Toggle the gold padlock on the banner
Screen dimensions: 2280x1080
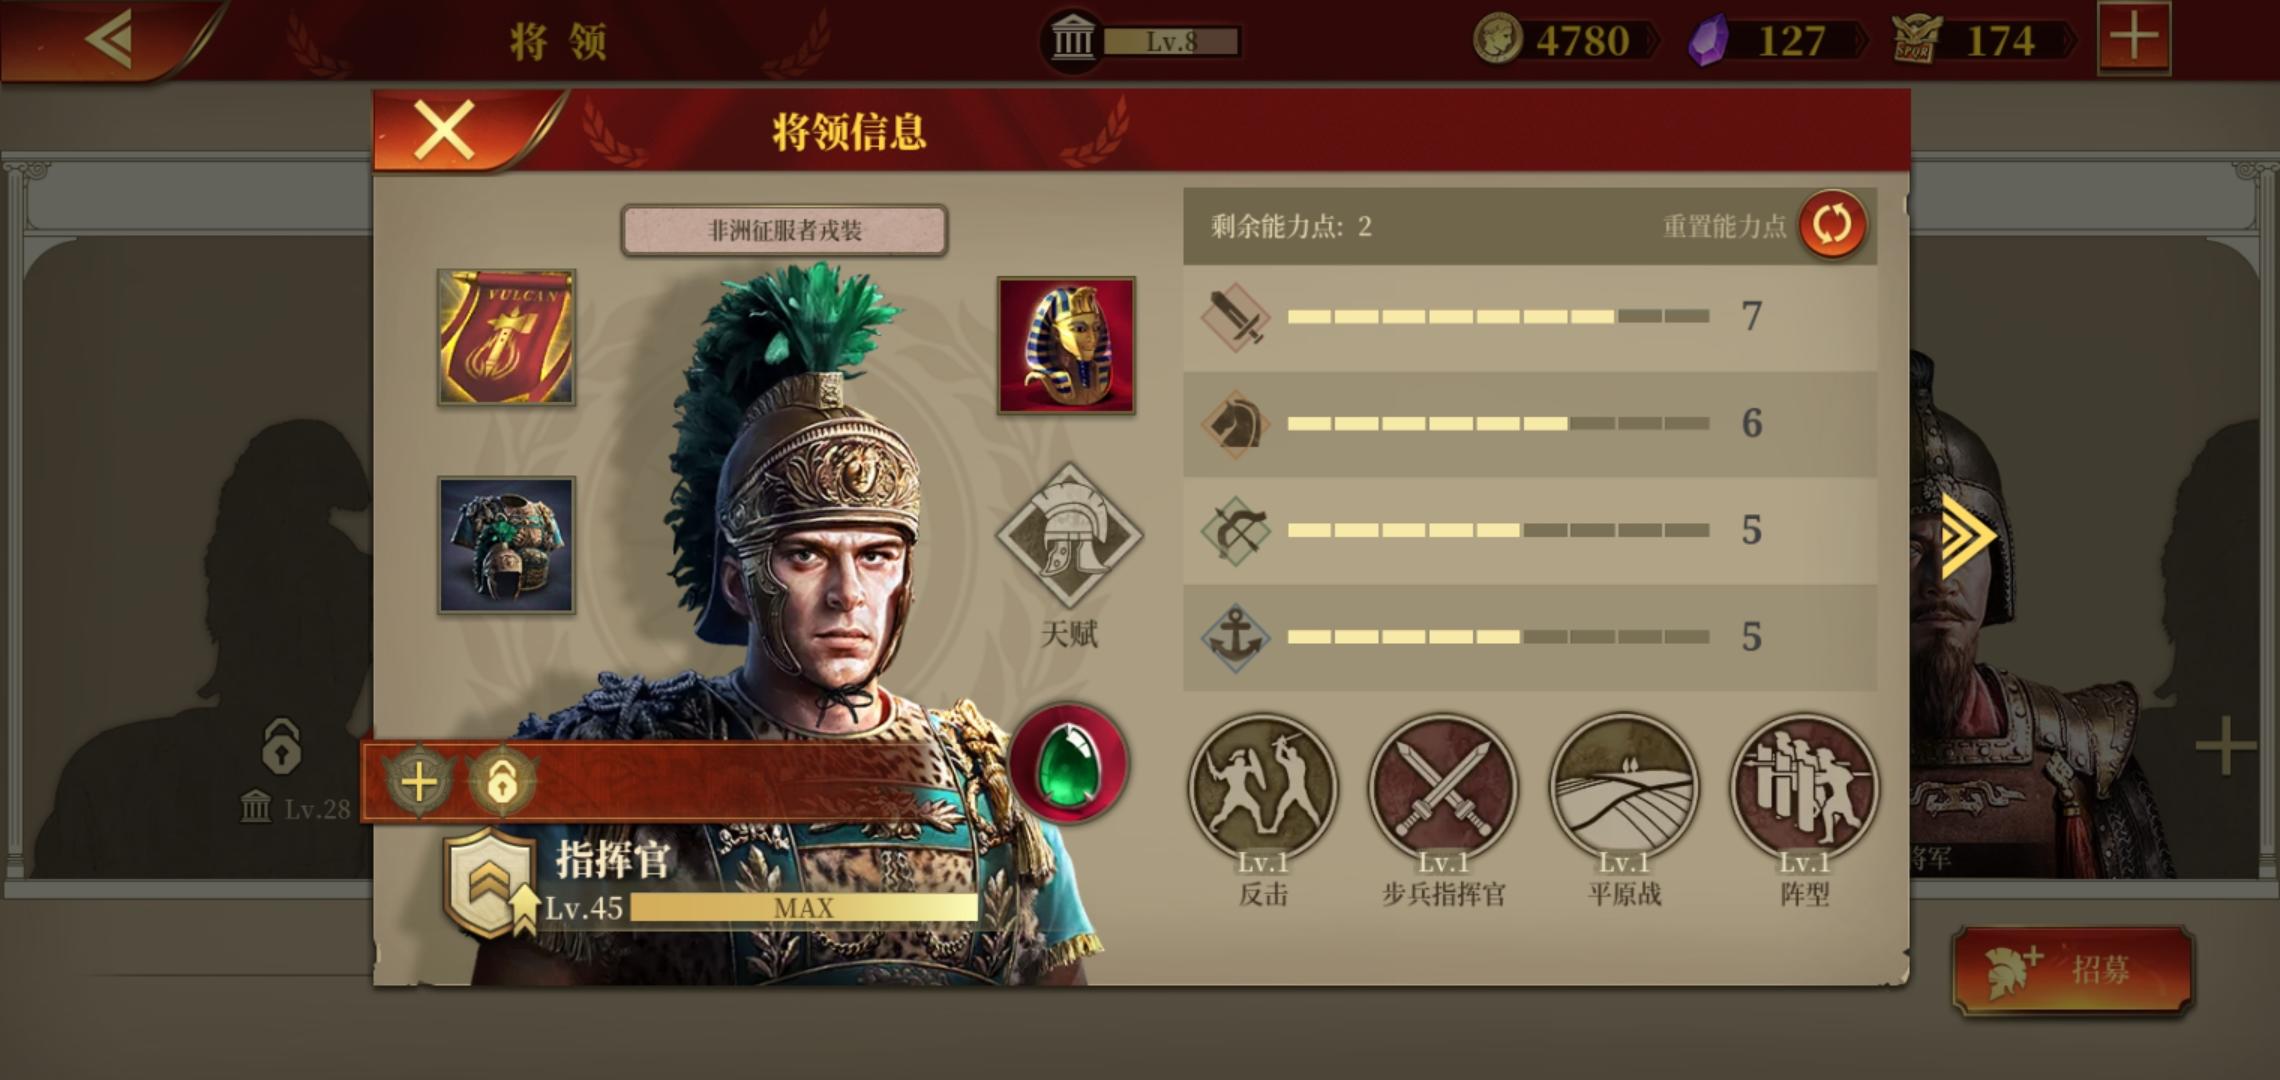point(502,782)
